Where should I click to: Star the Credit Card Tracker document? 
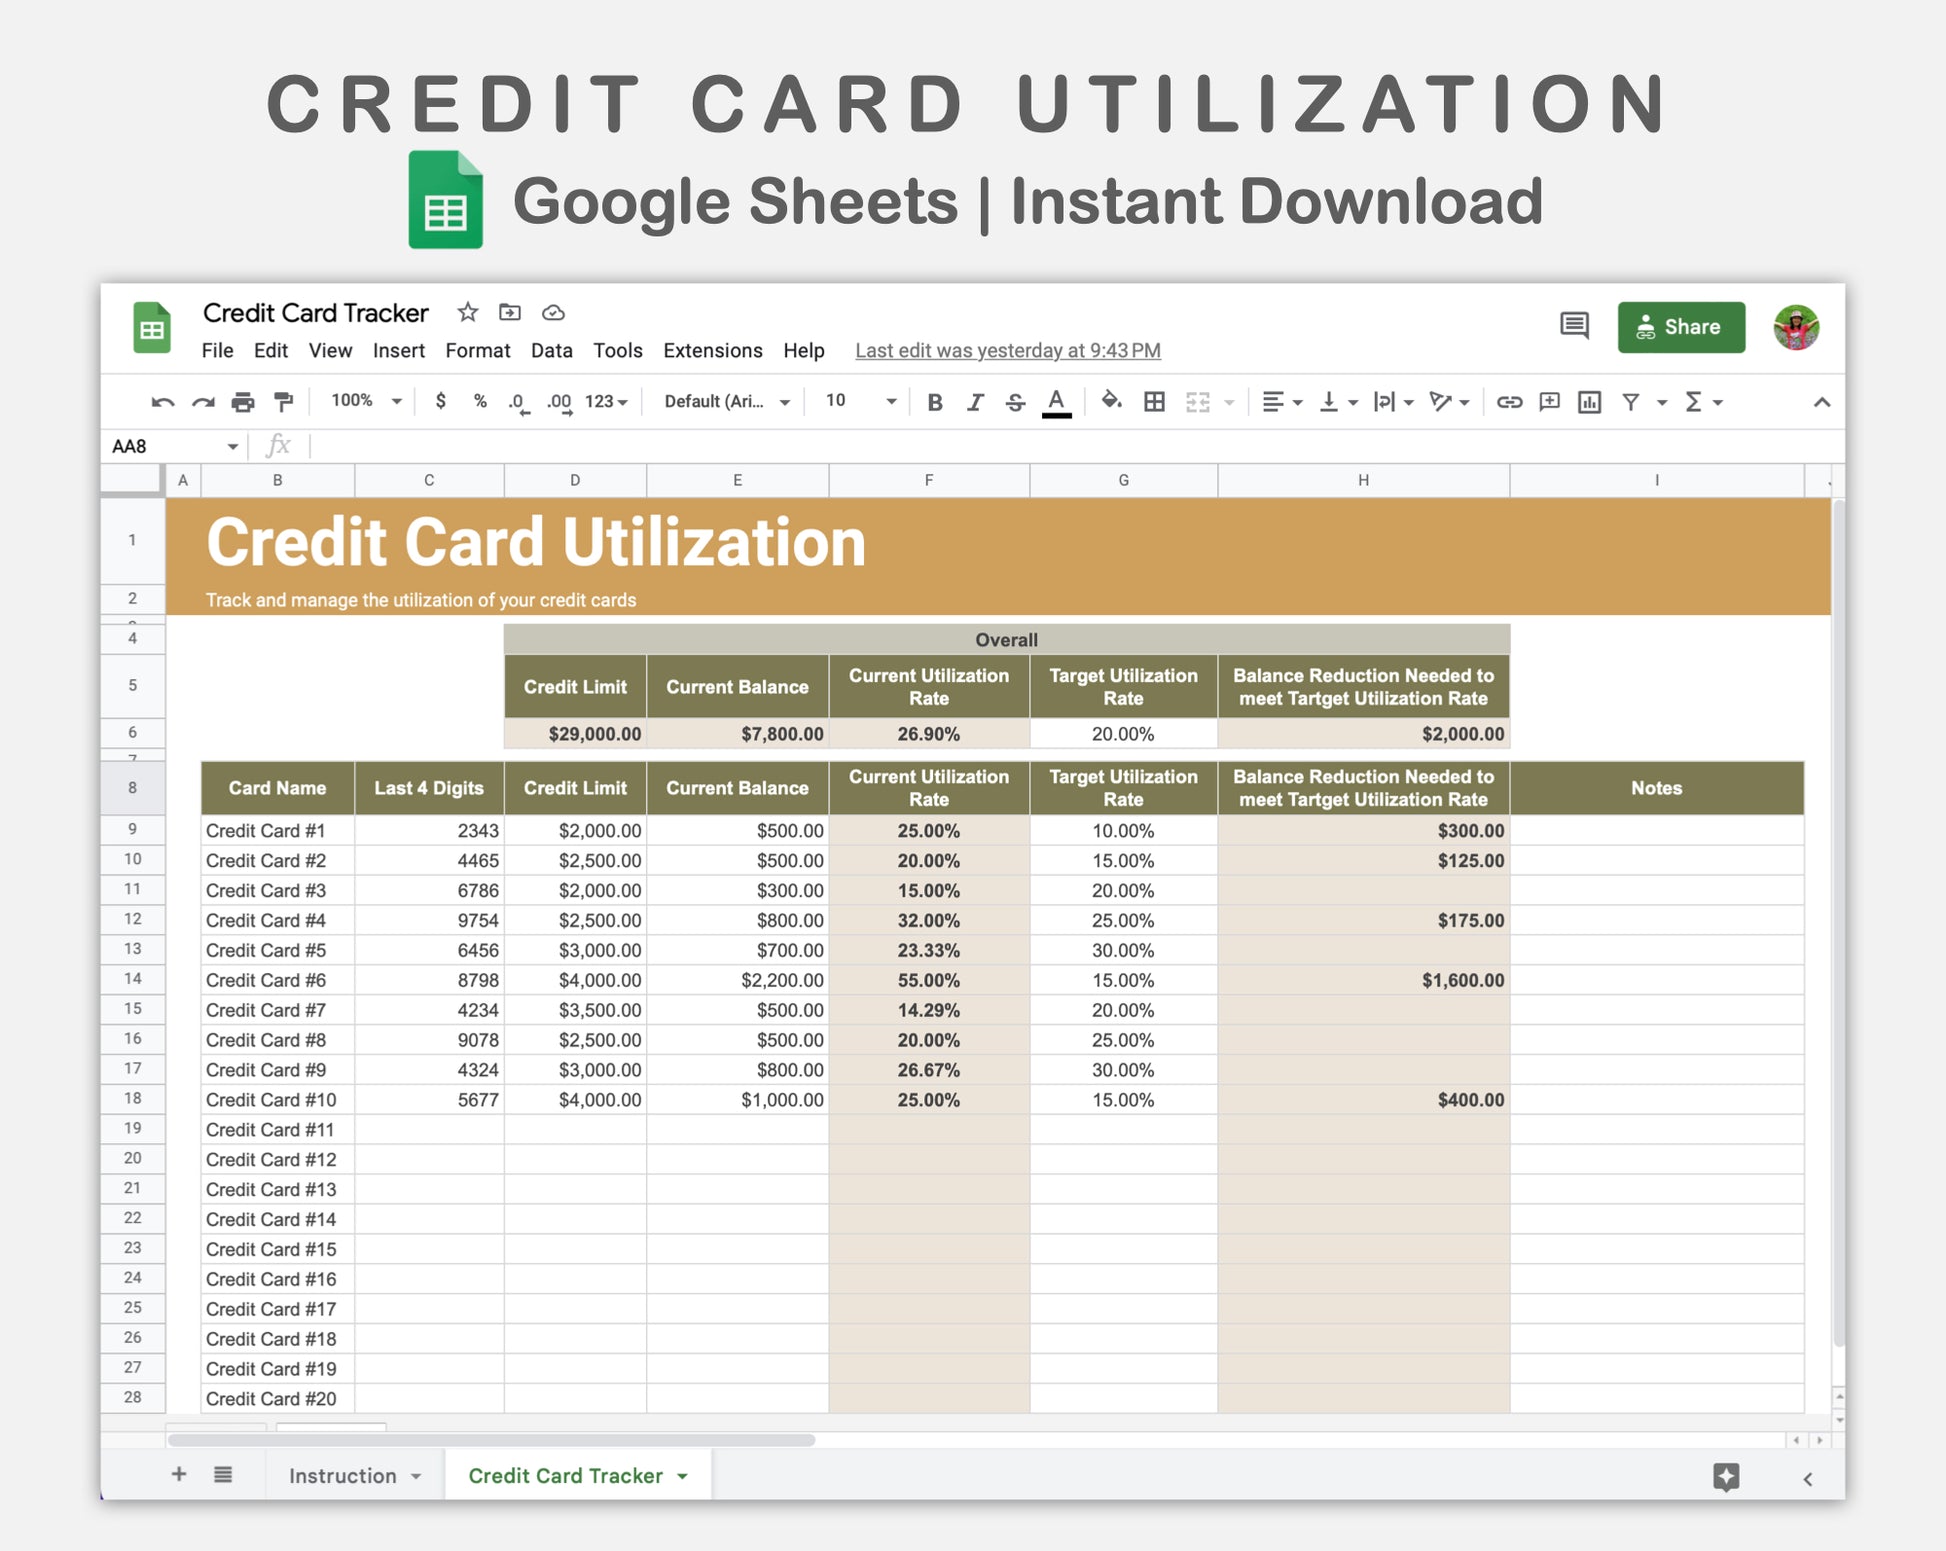coord(467,313)
